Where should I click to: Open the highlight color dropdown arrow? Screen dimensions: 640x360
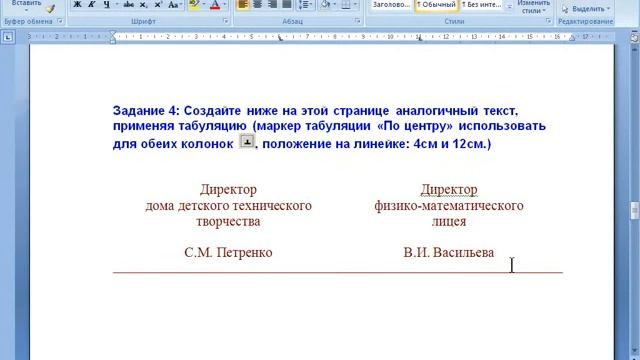[x=204, y=4]
